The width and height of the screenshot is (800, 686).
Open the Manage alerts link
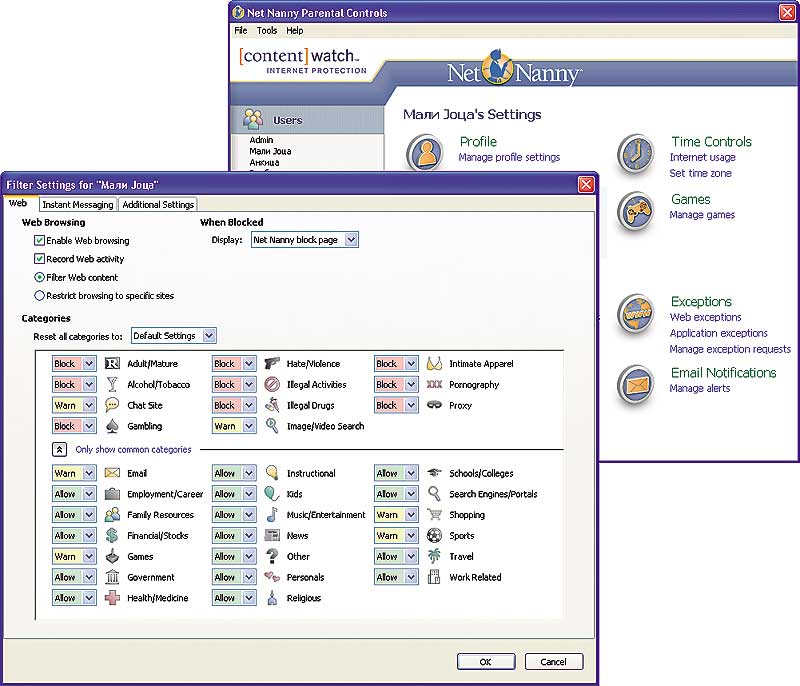tap(699, 388)
